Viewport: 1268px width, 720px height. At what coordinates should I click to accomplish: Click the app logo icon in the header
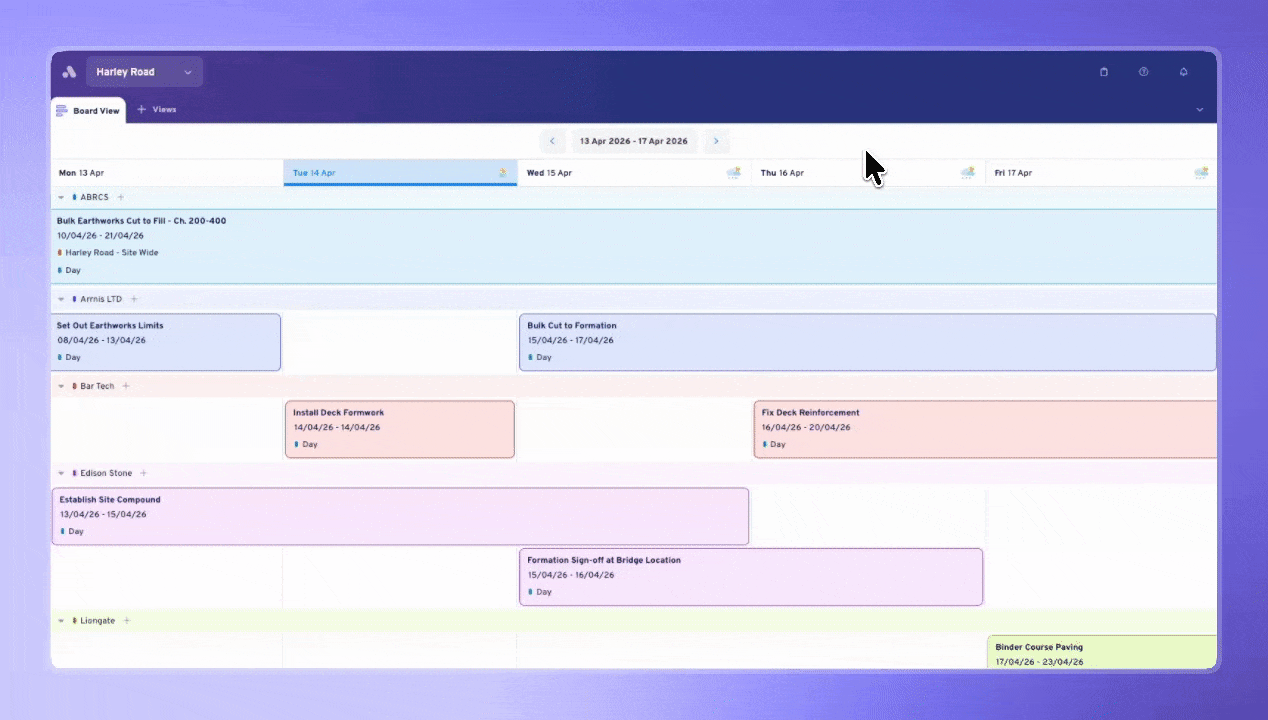(x=69, y=72)
